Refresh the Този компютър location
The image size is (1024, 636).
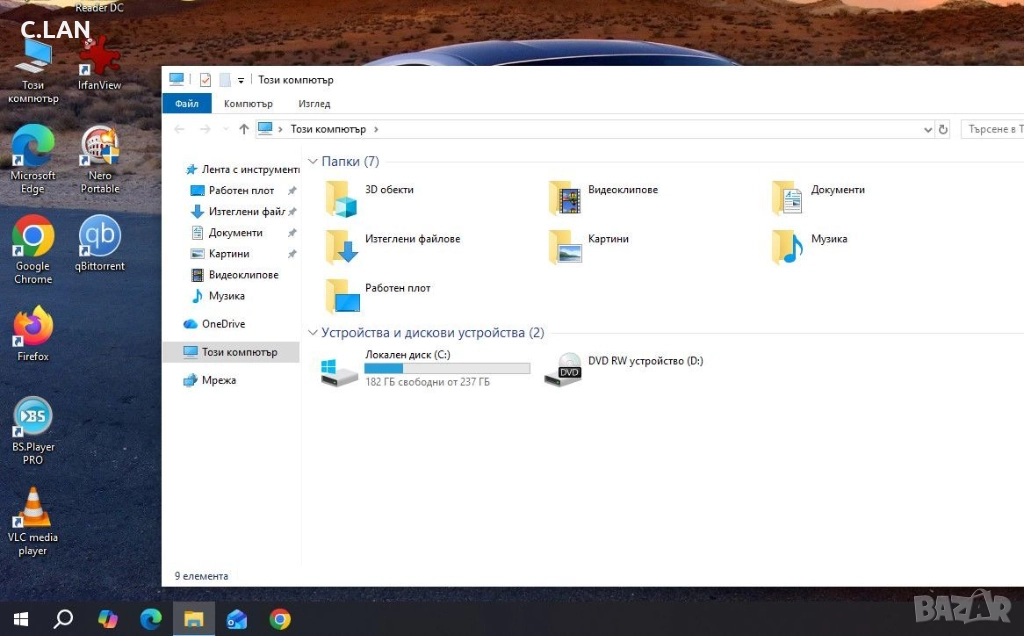pyautogui.click(x=942, y=129)
